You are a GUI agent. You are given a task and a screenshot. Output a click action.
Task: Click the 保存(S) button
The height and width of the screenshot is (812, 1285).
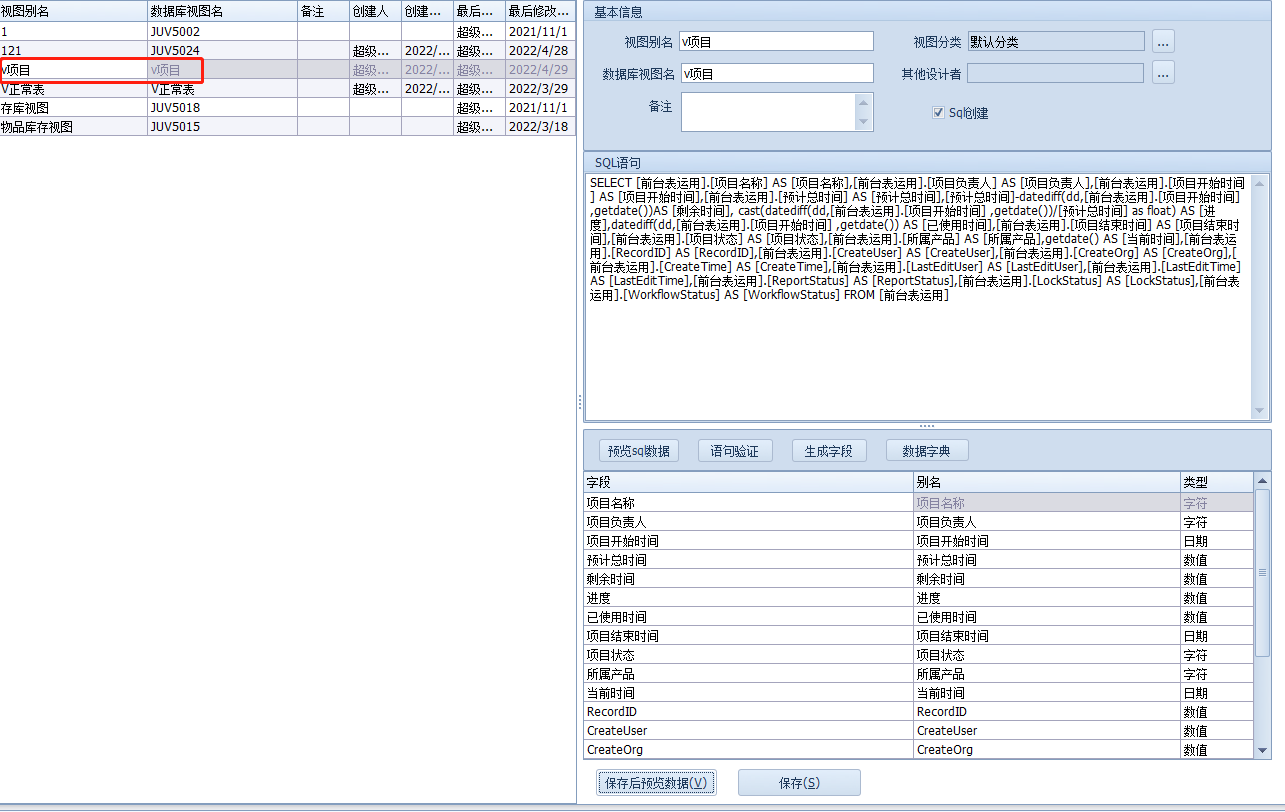point(798,783)
